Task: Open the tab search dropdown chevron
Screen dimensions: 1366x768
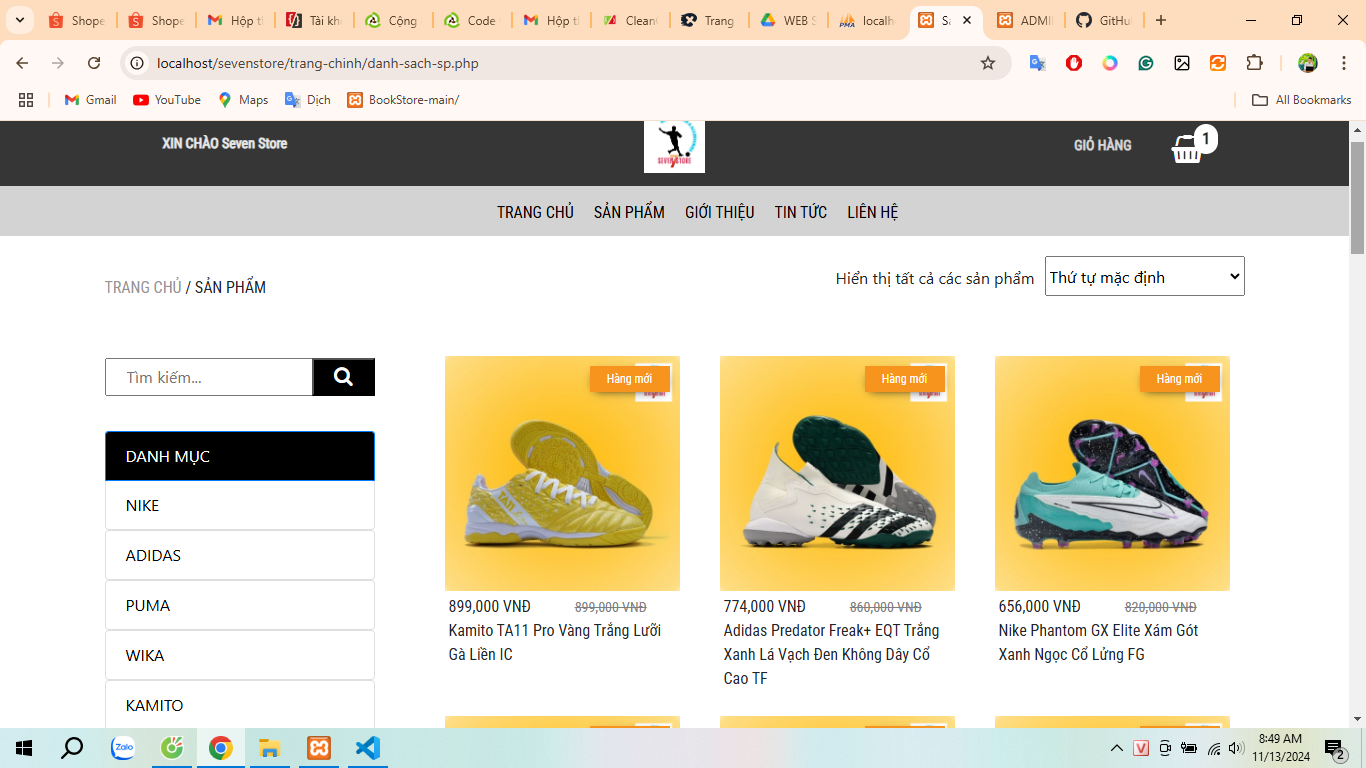Action: (19, 20)
